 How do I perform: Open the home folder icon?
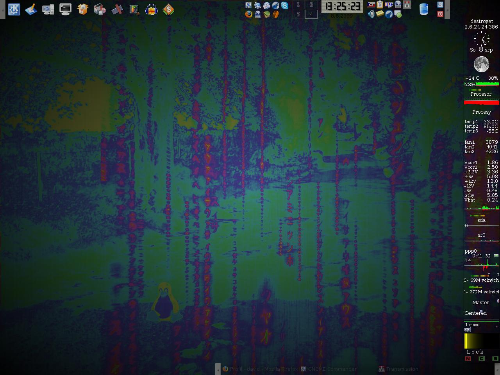[x=82, y=9]
